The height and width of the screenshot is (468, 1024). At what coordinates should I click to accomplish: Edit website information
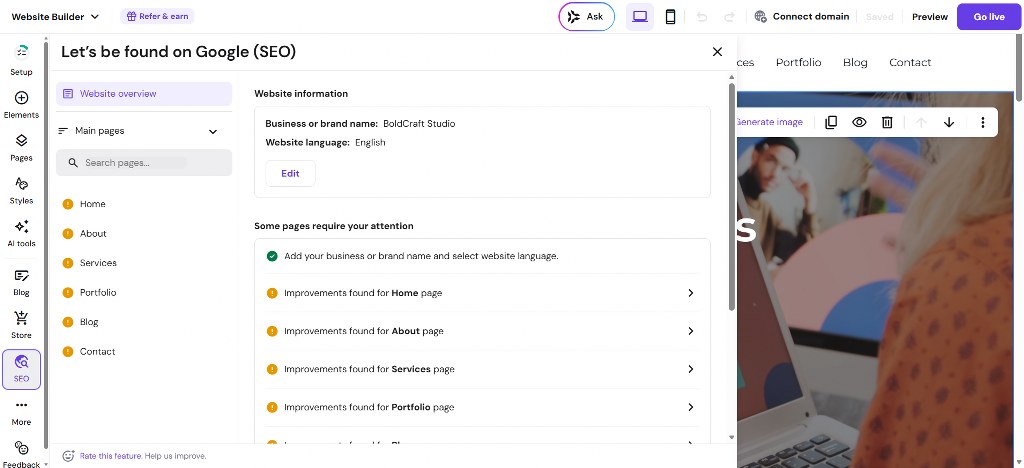[290, 174]
